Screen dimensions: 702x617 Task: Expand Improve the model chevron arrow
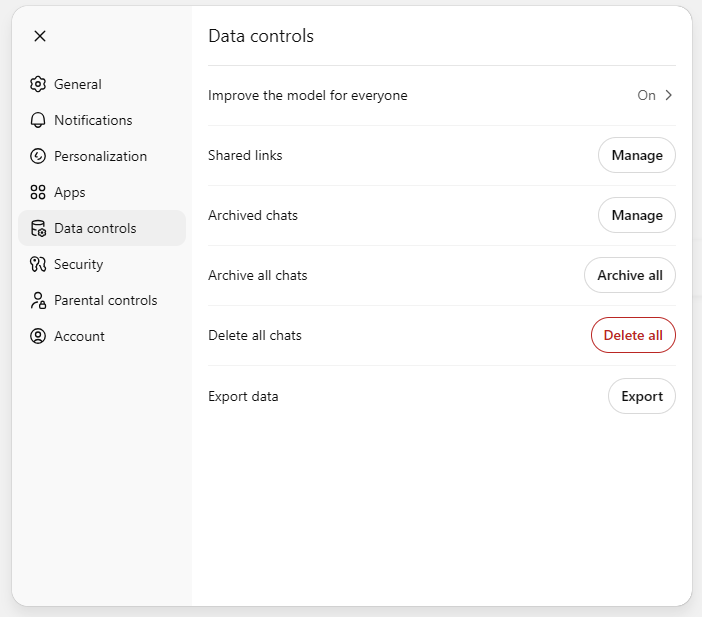pos(668,95)
